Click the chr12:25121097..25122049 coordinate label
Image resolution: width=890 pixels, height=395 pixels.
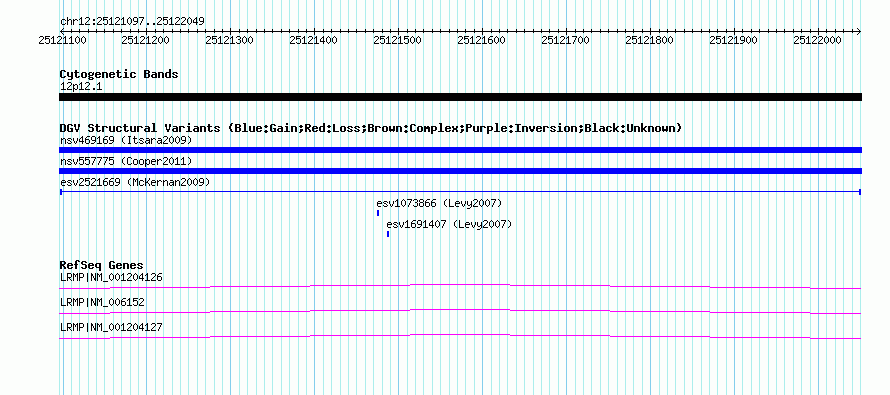tap(132, 22)
